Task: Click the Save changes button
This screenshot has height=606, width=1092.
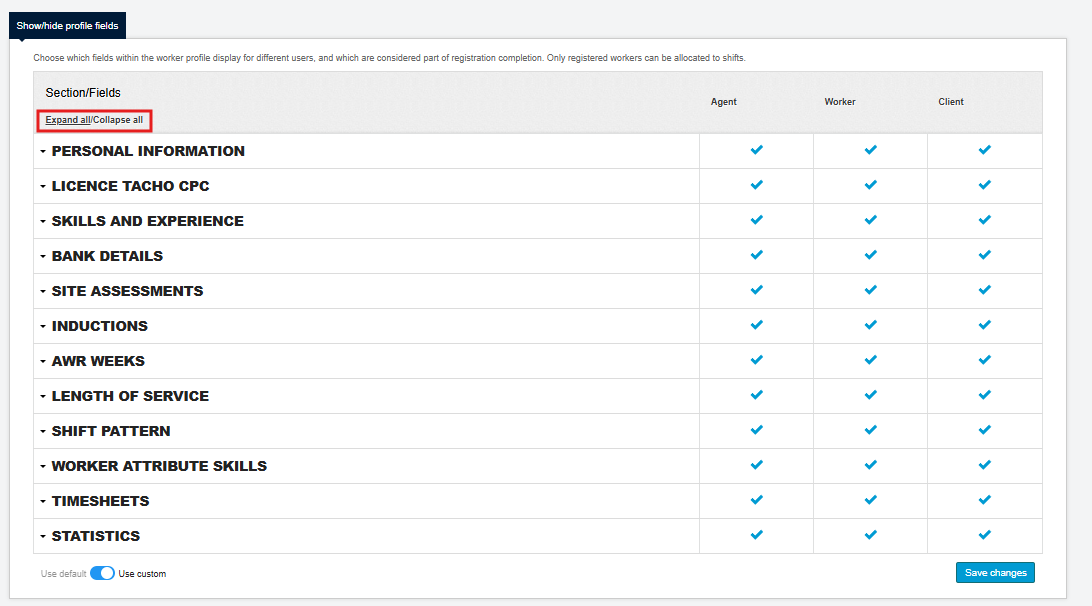Action: point(995,572)
